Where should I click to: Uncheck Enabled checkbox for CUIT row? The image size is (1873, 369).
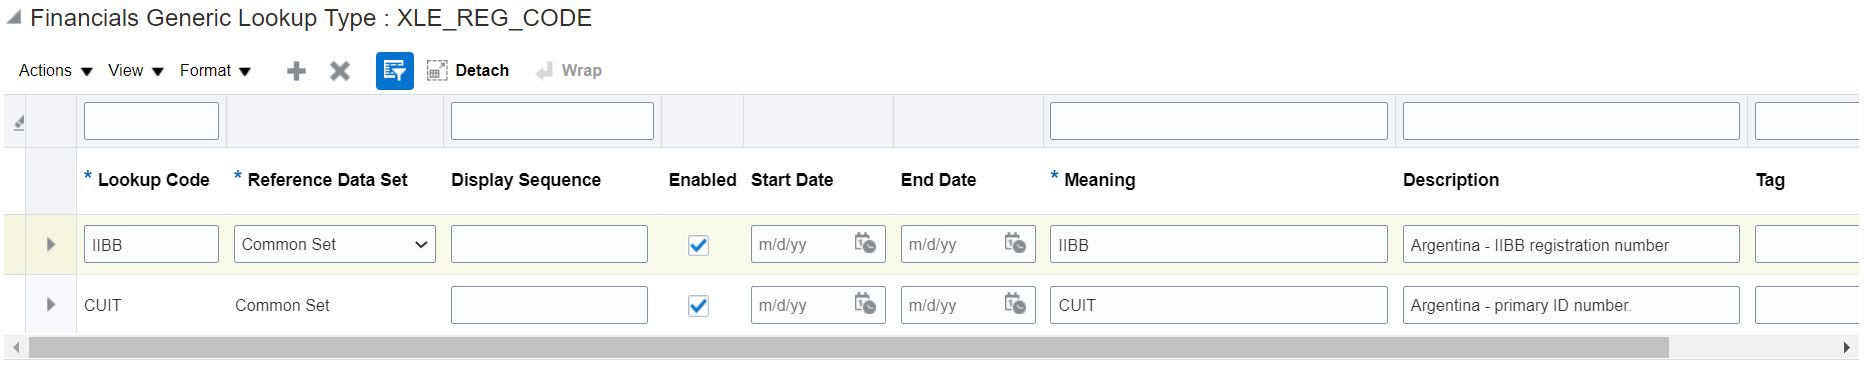(x=699, y=306)
